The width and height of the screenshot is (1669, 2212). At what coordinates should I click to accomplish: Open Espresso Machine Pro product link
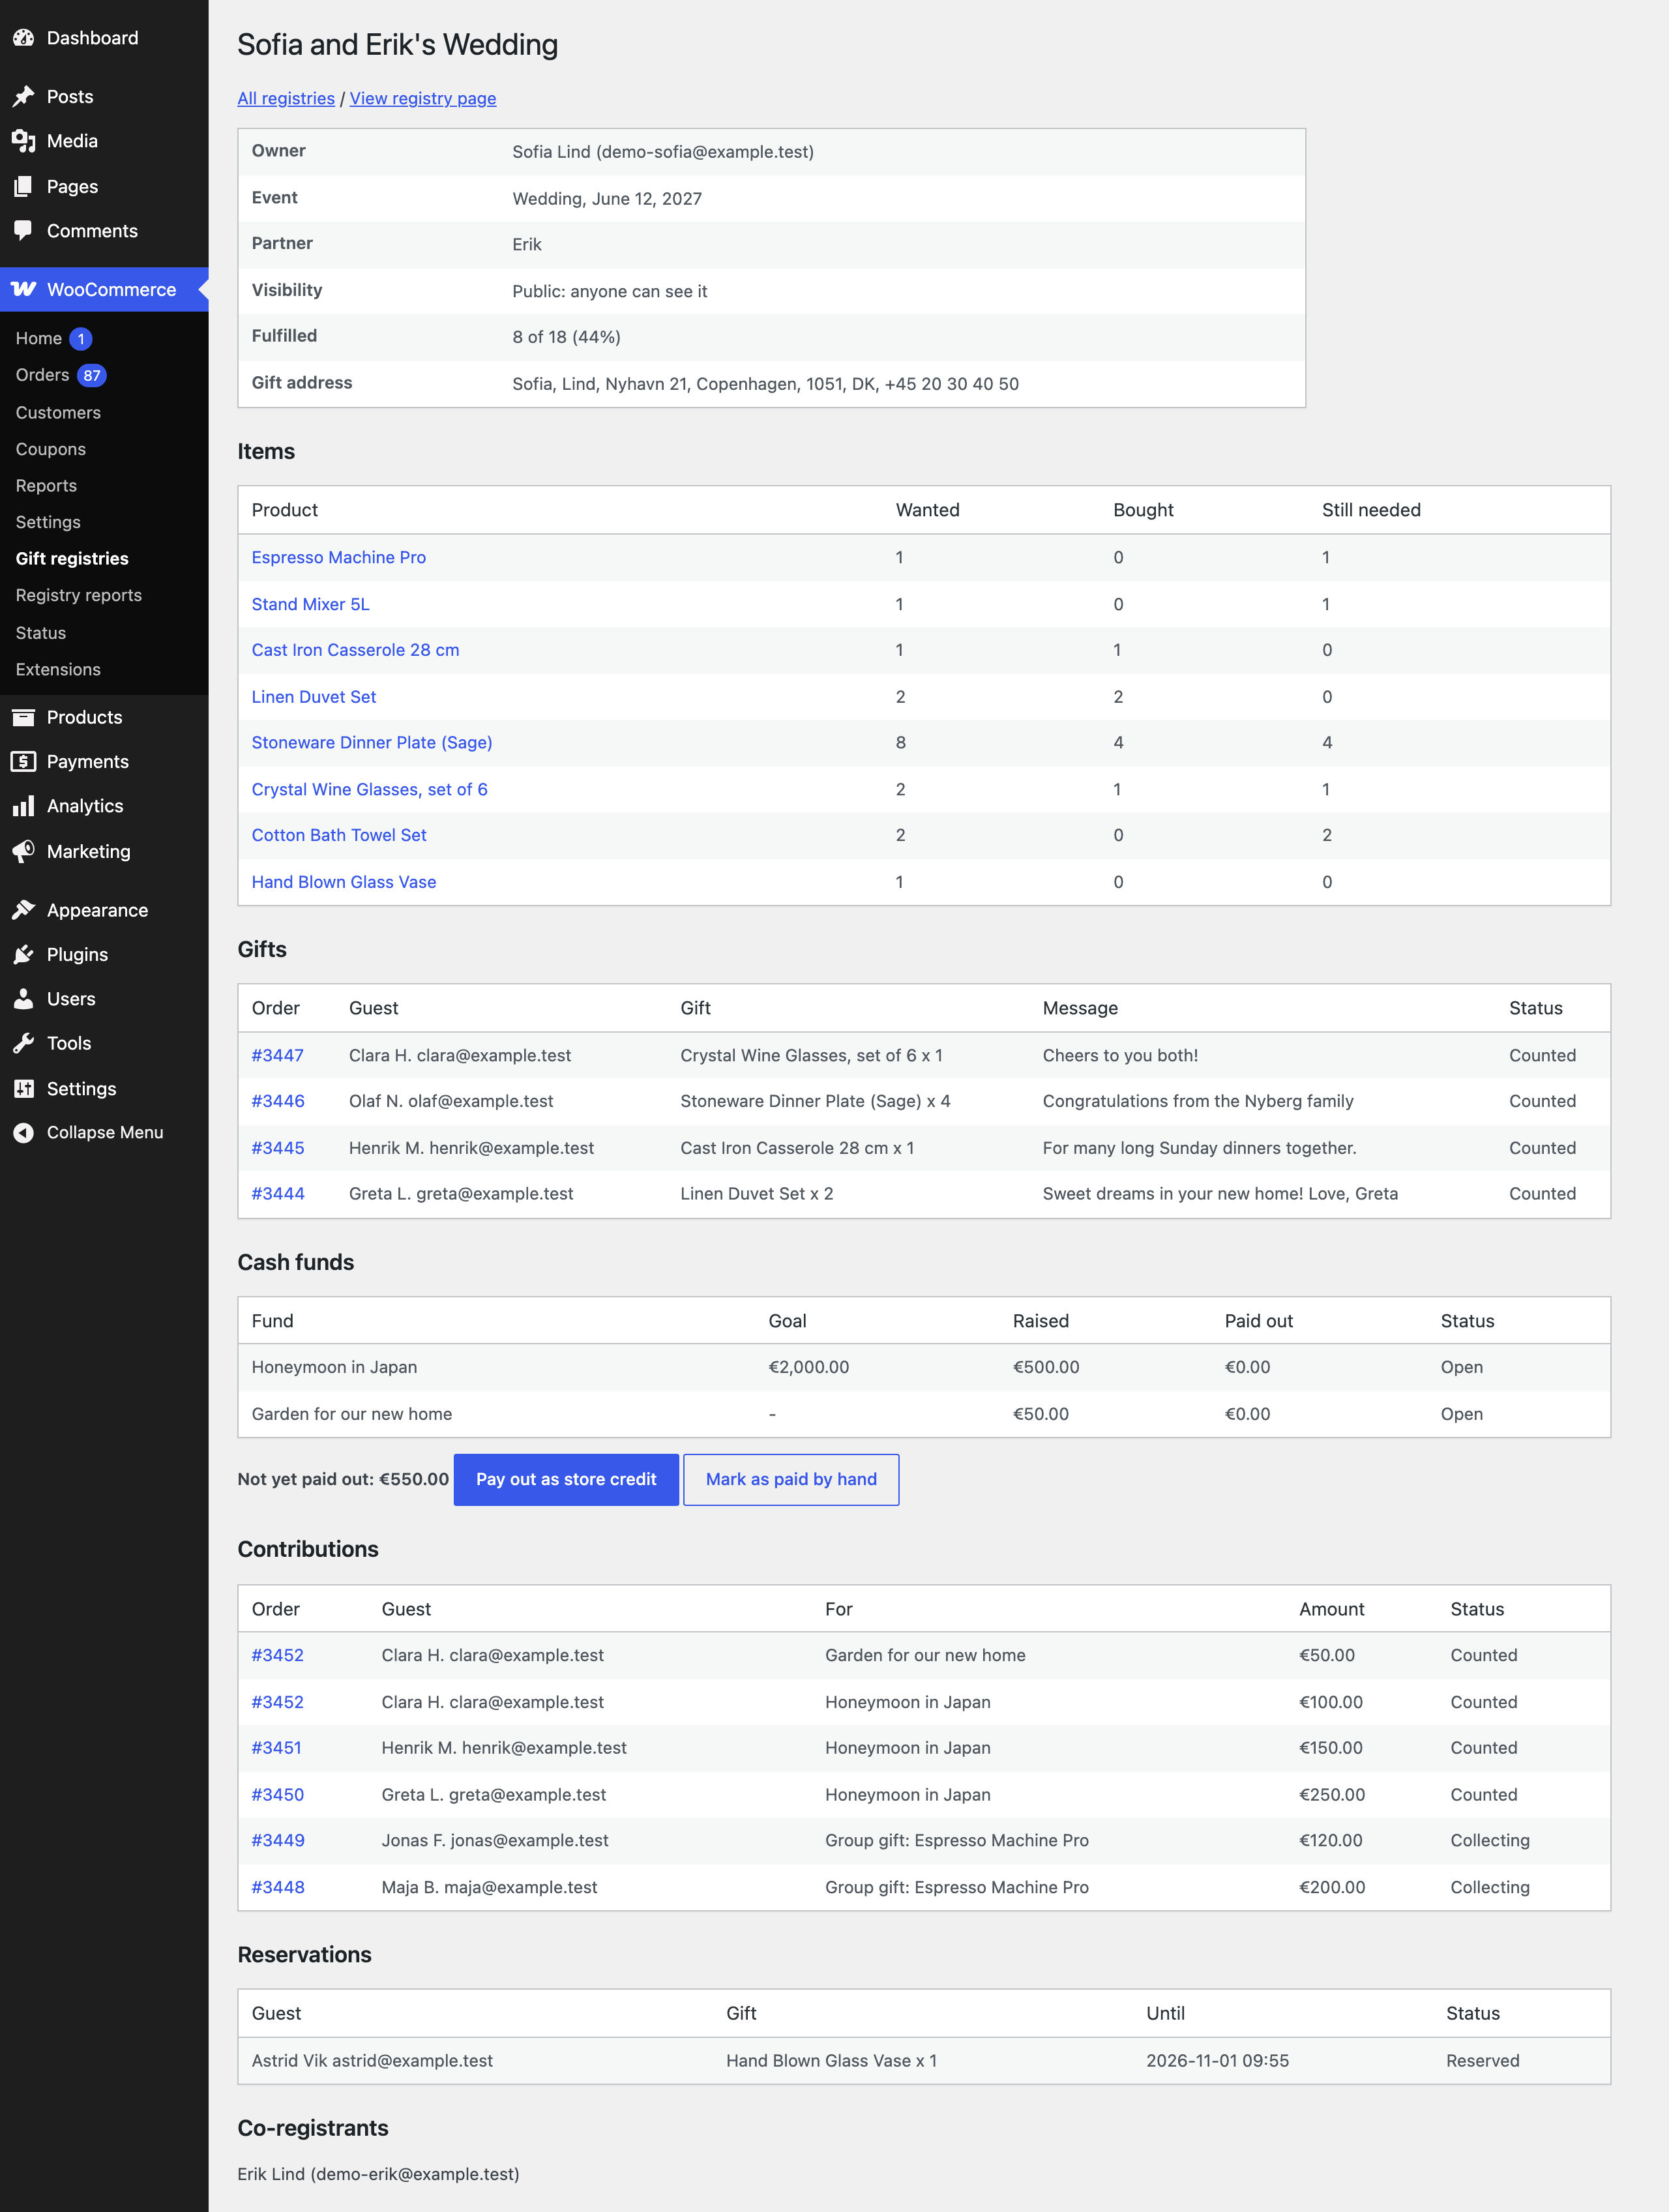pos(339,557)
